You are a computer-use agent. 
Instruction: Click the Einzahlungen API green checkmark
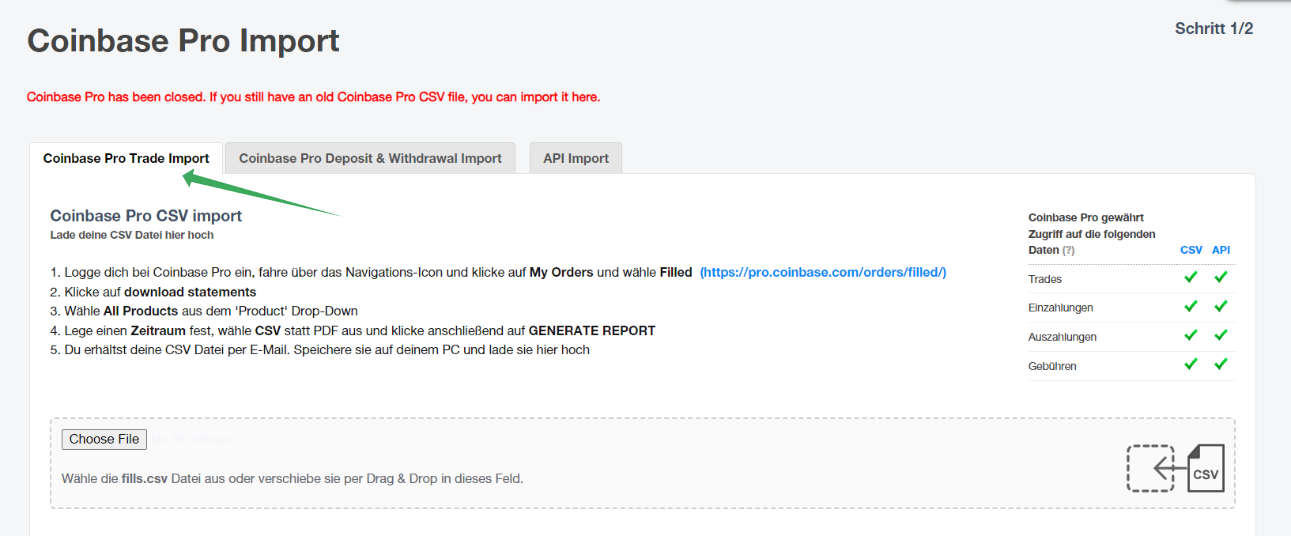click(x=1221, y=307)
